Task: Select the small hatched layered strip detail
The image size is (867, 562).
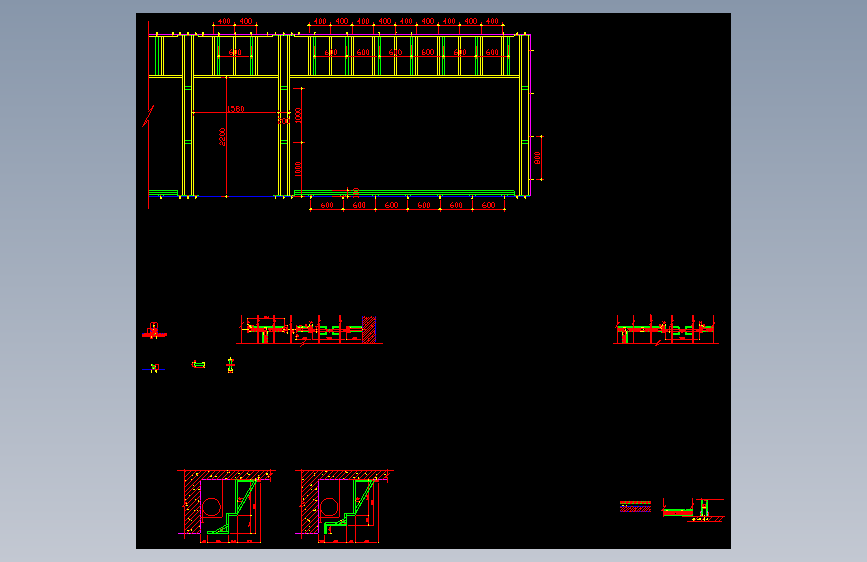Action: (x=635, y=507)
